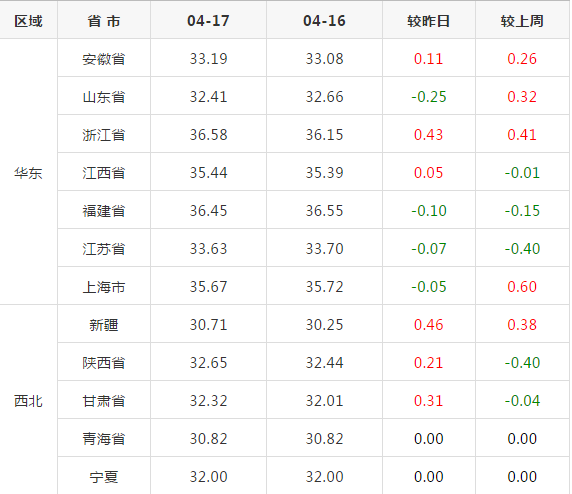Select the 新疆 row label
This screenshot has width=572, height=494.
[104, 325]
